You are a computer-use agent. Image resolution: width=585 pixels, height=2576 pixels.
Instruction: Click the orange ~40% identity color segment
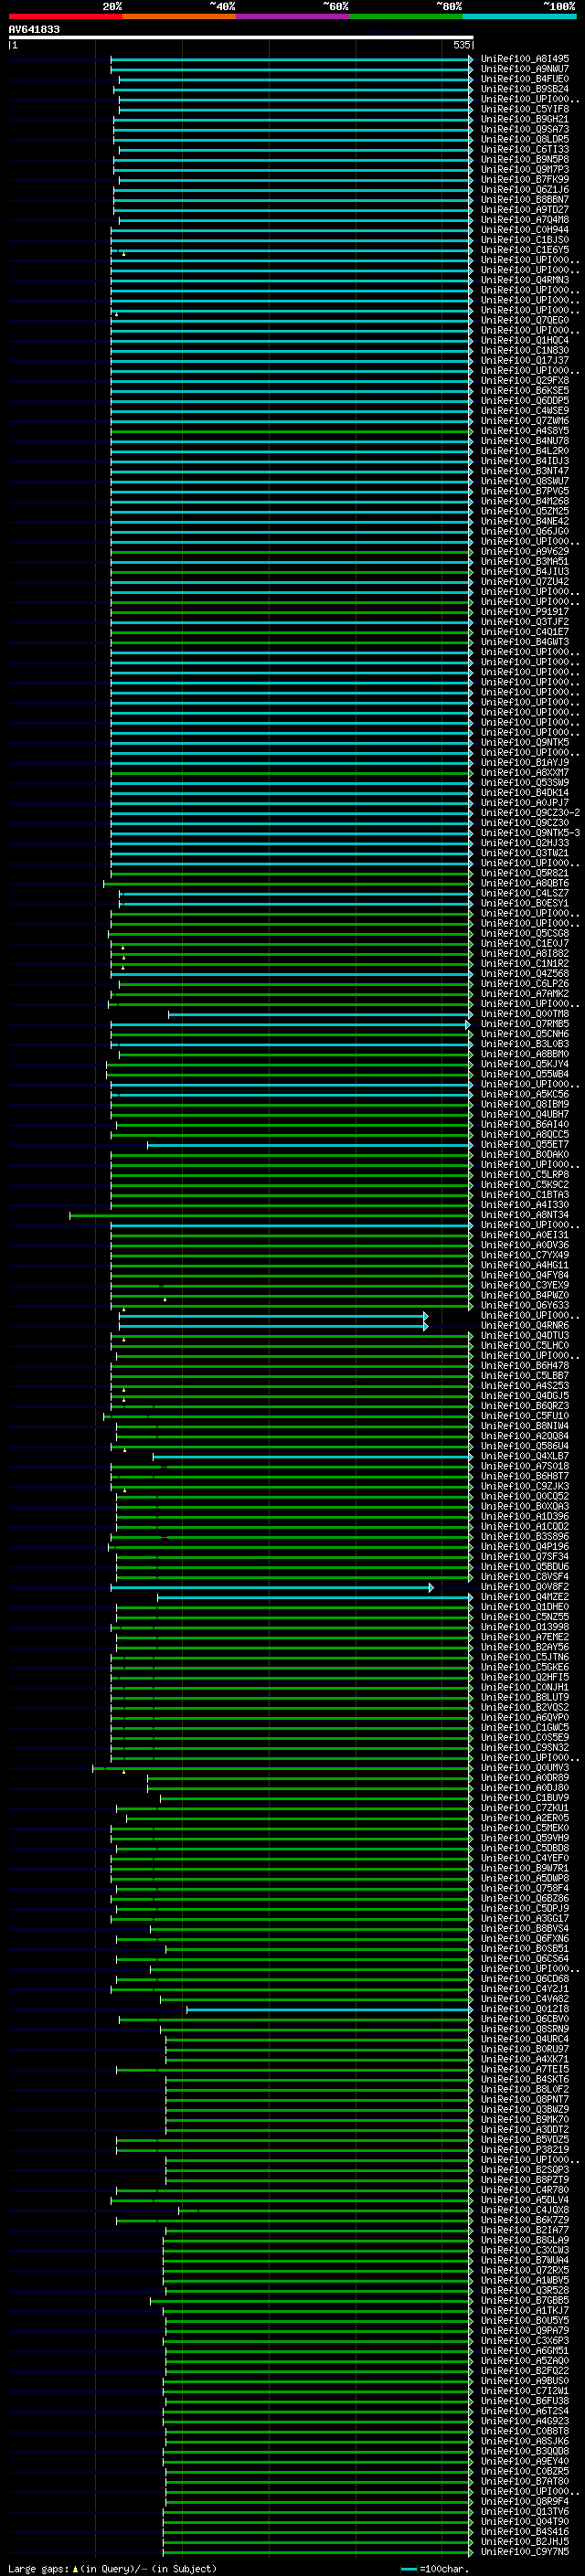pyautogui.click(x=179, y=17)
